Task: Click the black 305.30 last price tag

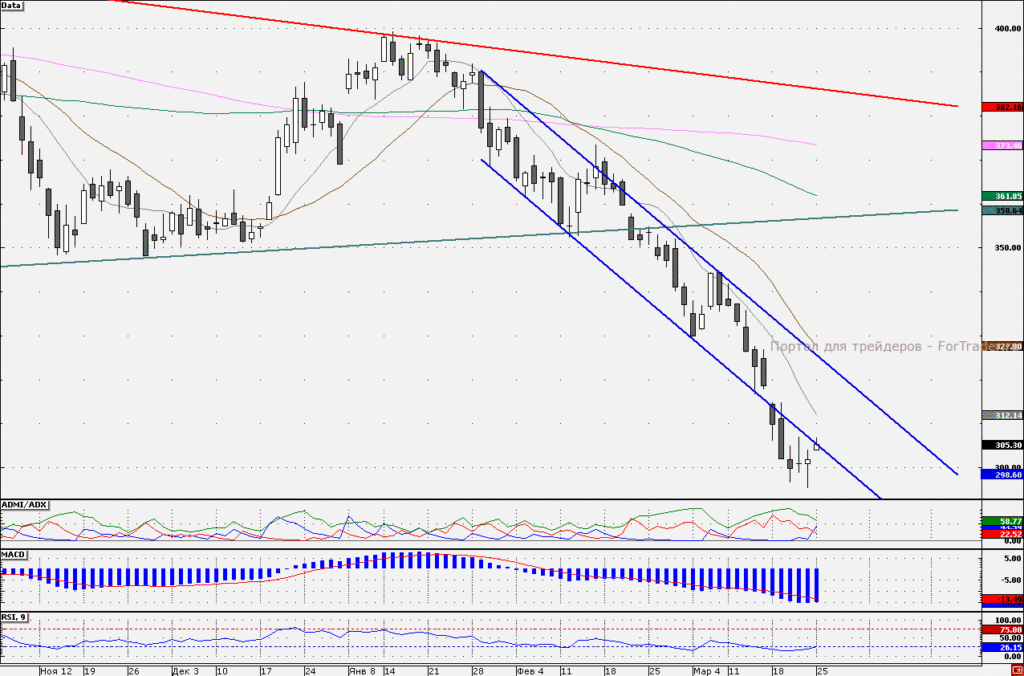Action: tap(1002, 445)
